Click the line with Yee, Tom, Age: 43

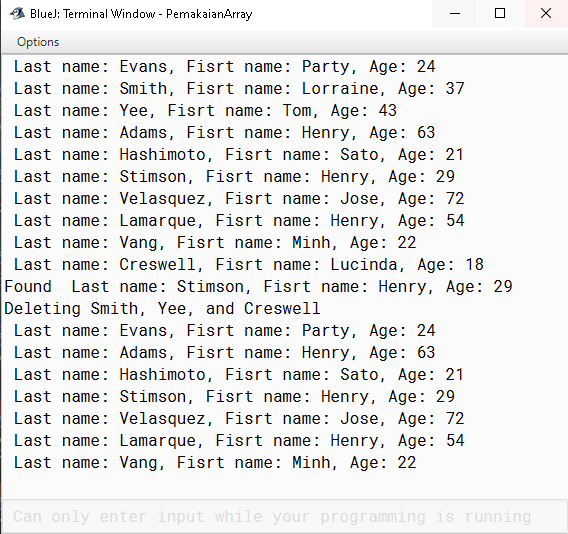[x=205, y=110]
